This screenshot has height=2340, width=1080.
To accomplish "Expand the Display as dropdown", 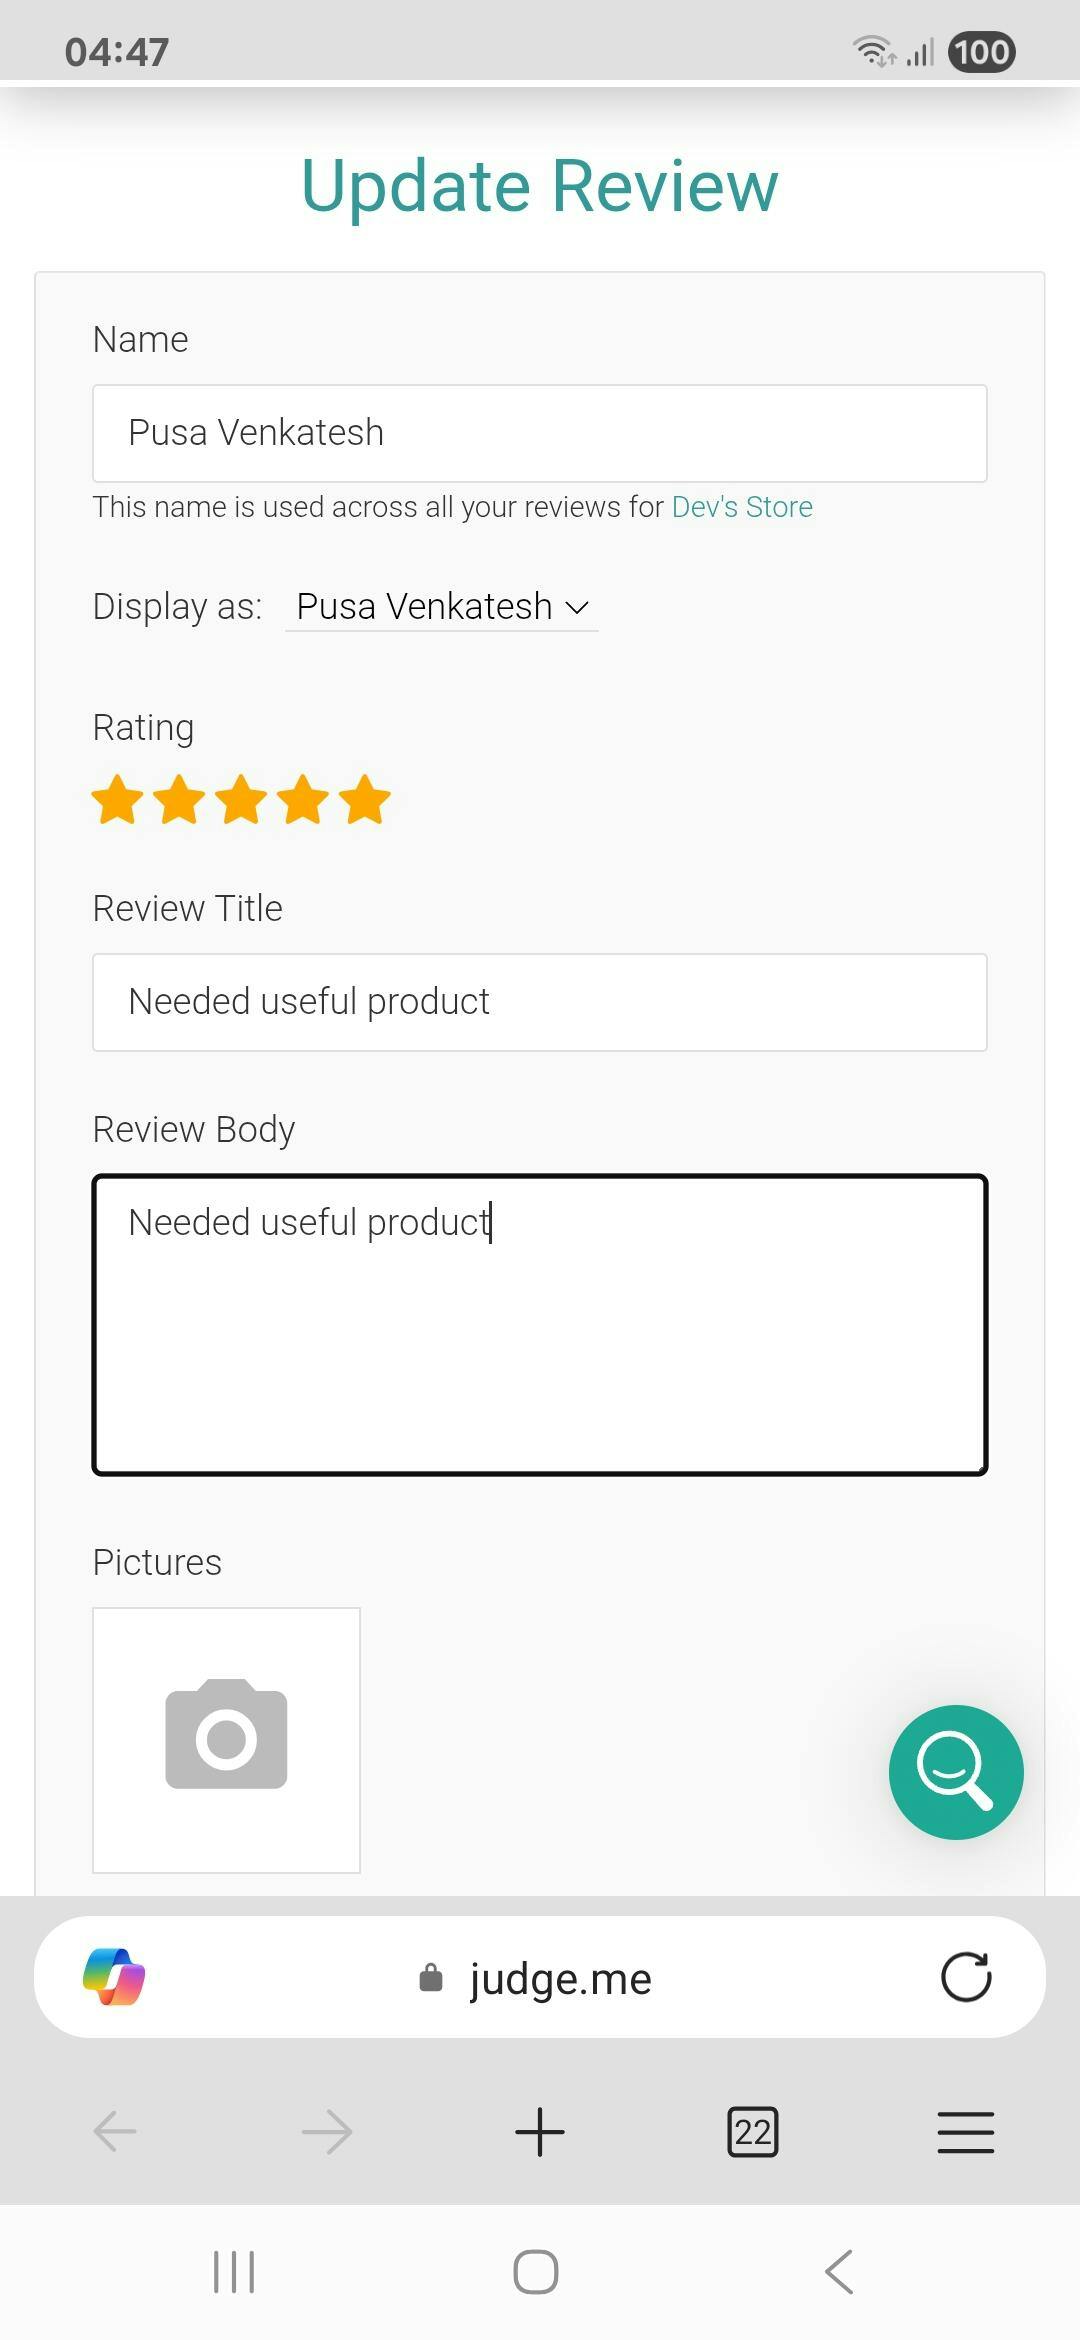I will [x=441, y=607].
